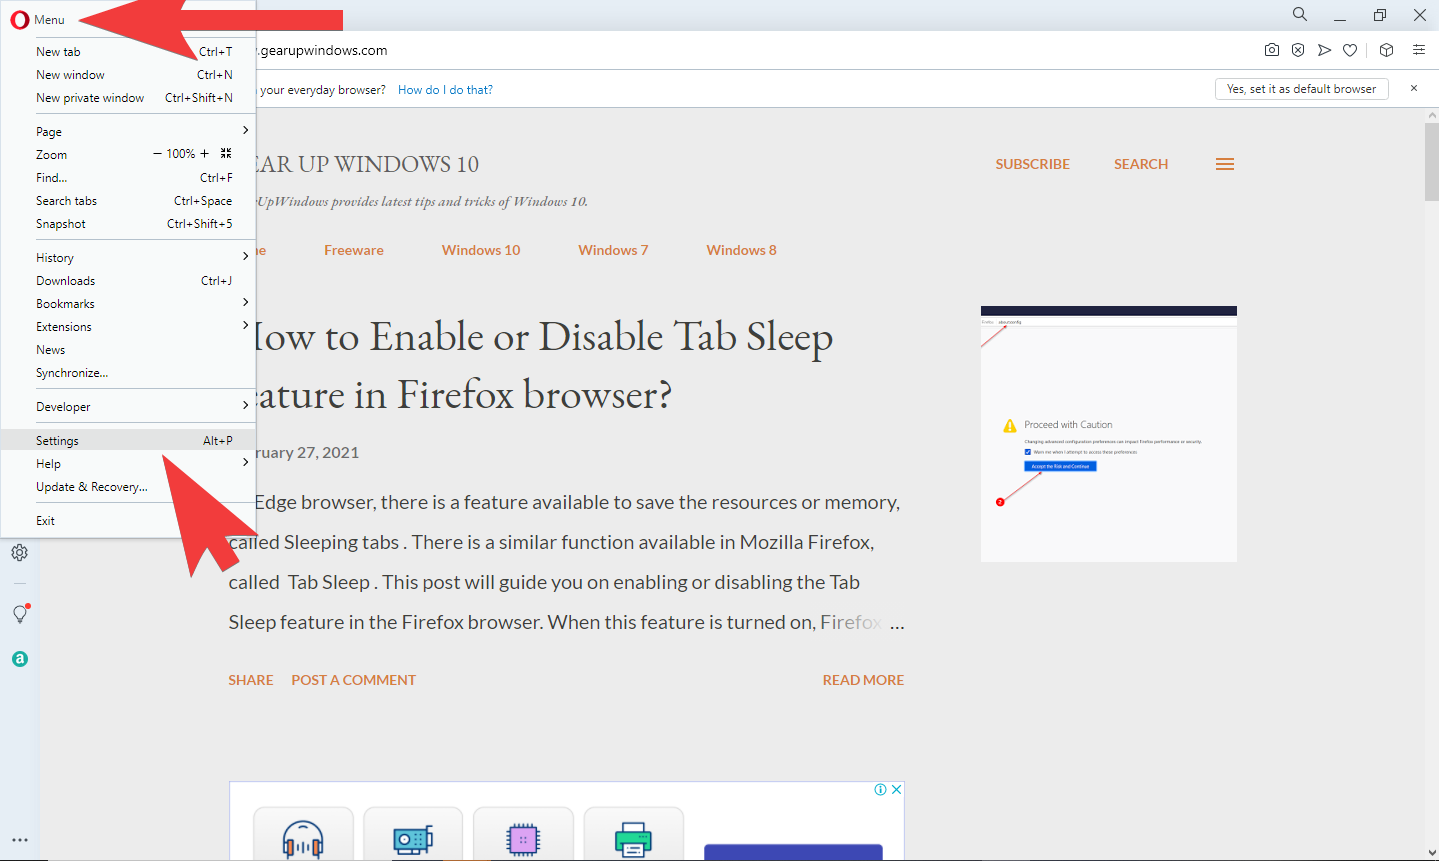Screen dimensions: 1439x861
Task: Select Update & Recovery... entry
Action: (128, 486)
